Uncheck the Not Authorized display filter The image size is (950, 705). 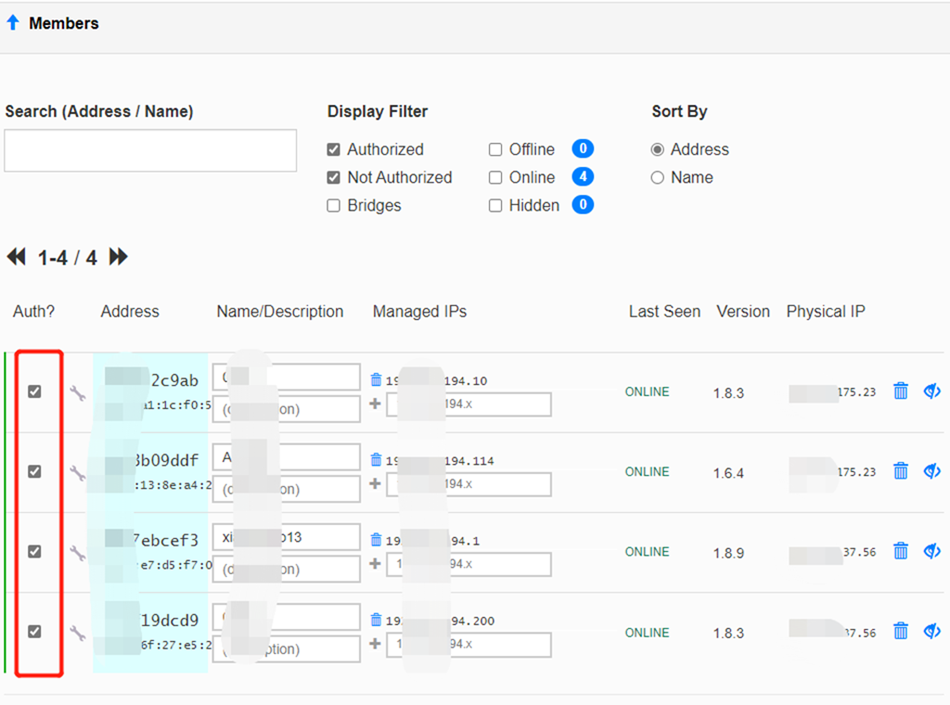click(333, 177)
